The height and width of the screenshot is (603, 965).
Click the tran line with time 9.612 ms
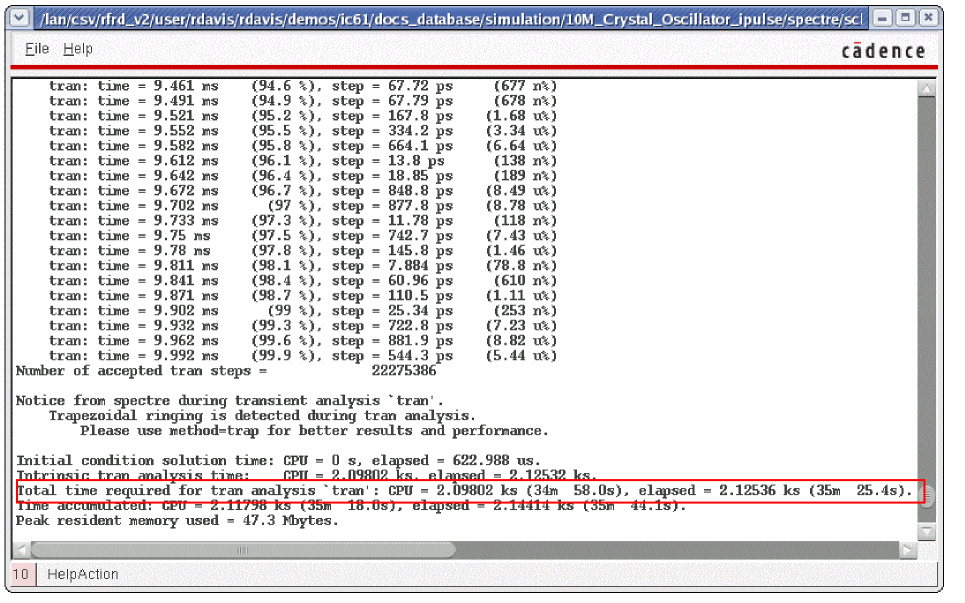[303, 161]
